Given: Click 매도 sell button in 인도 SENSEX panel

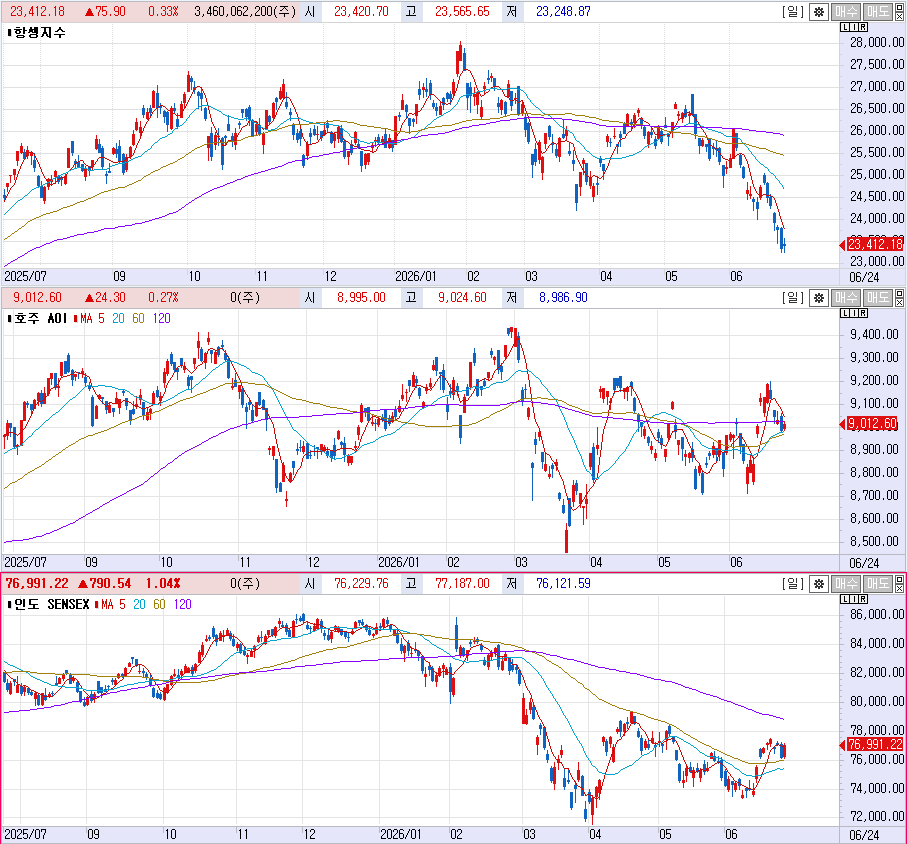Looking at the screenshot, I should (x=878, y=584).
